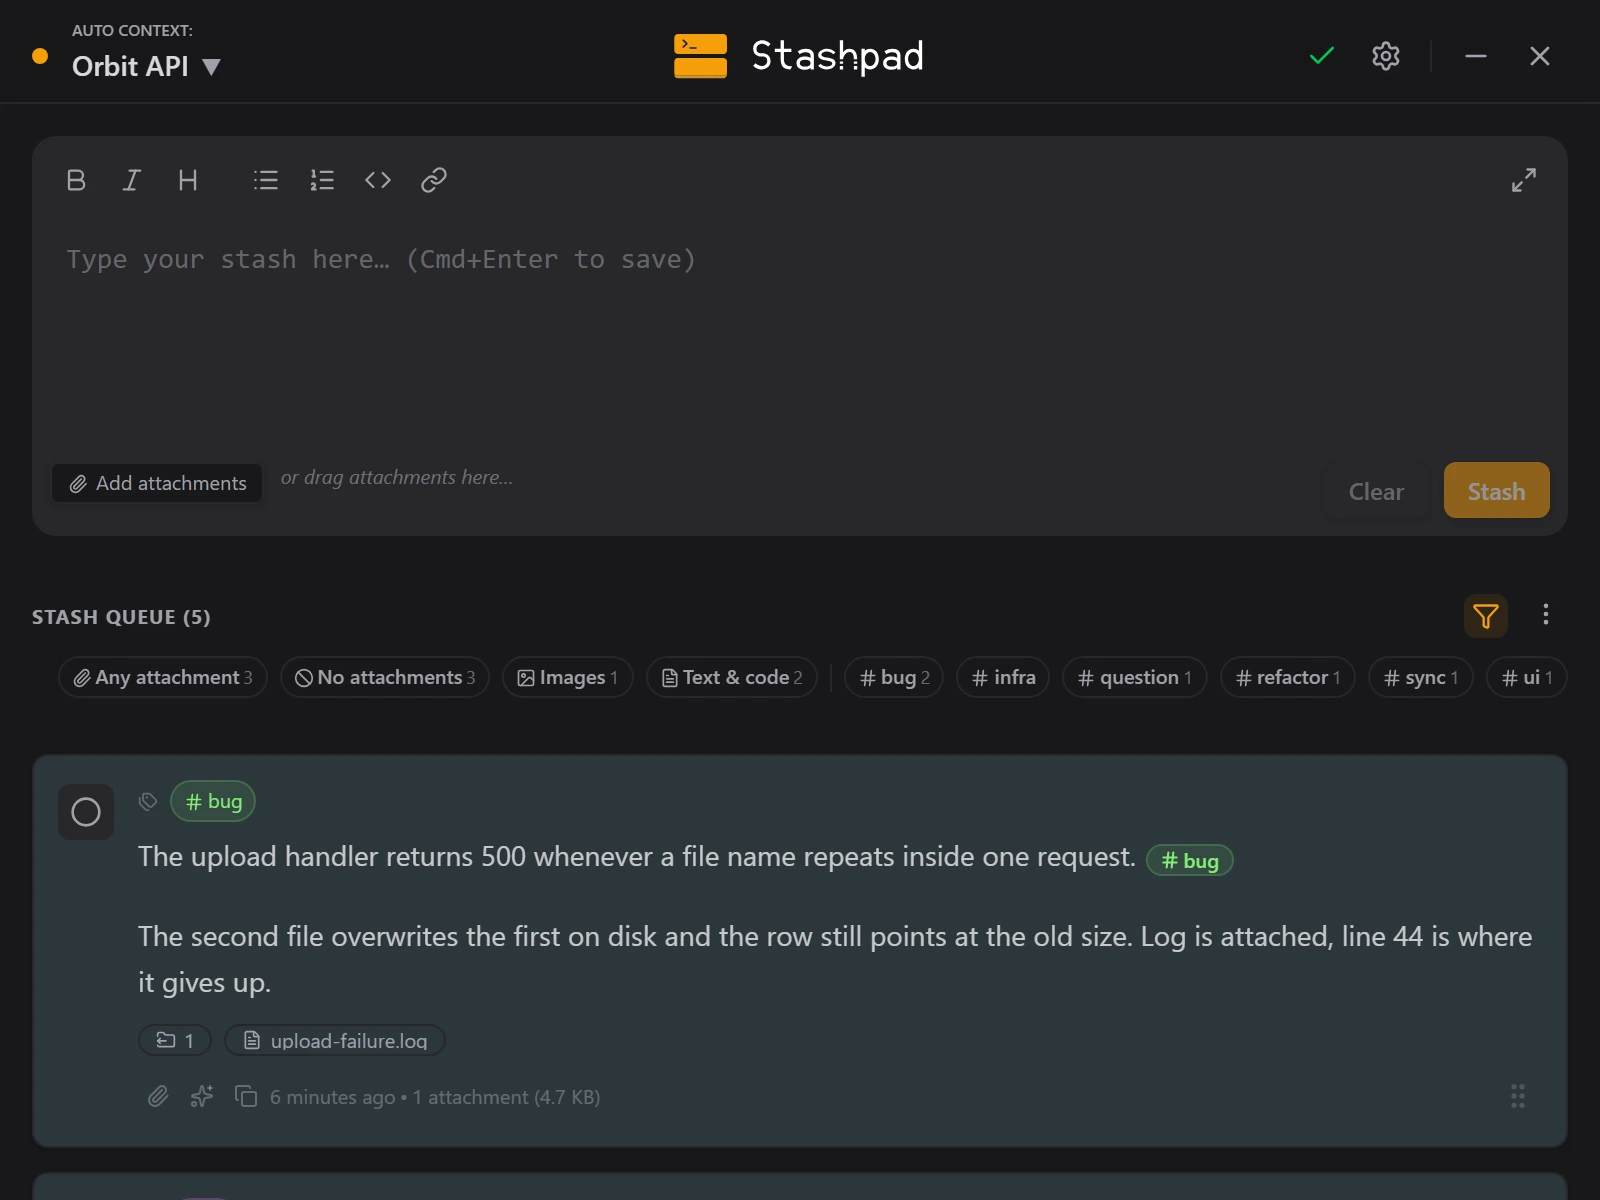Toggle bold formatting in editor toolbar
This screenshot has width=1600, height=1200.
(76, 180)
